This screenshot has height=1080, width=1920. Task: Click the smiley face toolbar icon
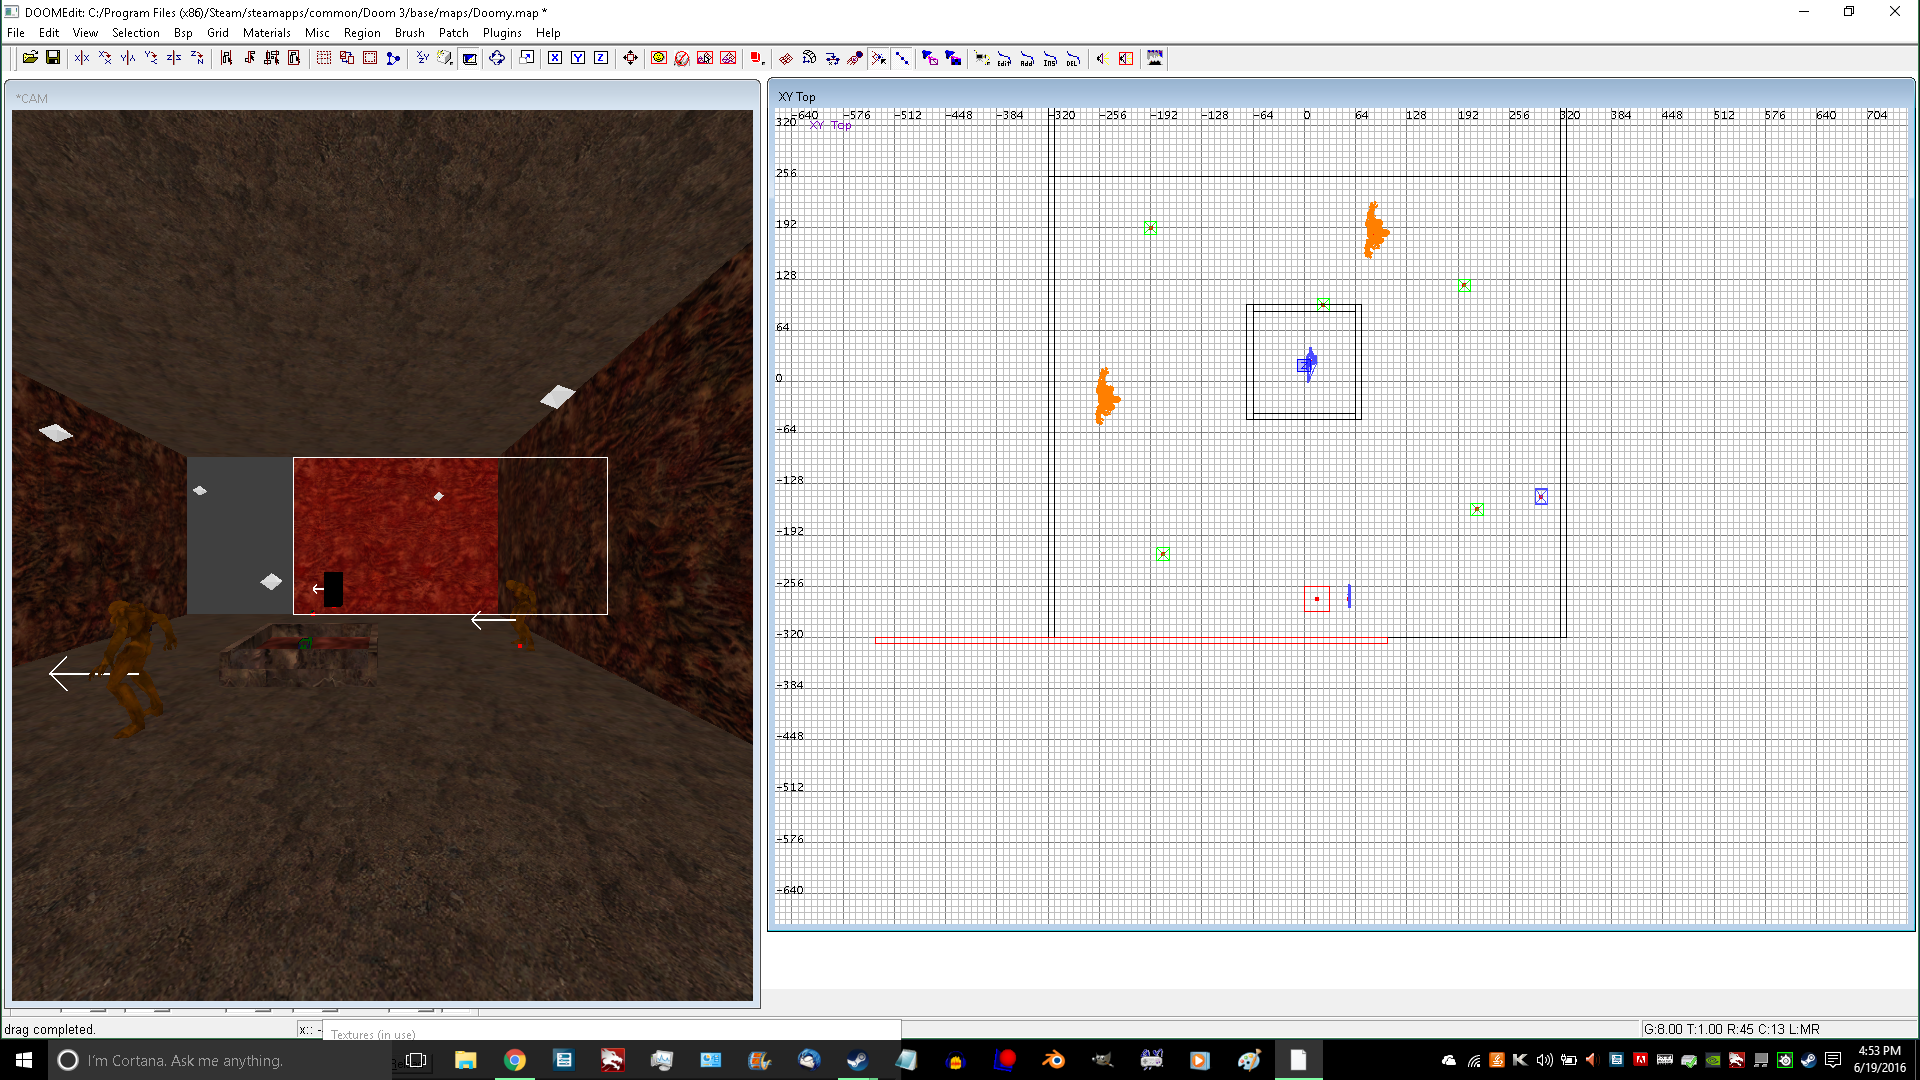click(658, 58)
